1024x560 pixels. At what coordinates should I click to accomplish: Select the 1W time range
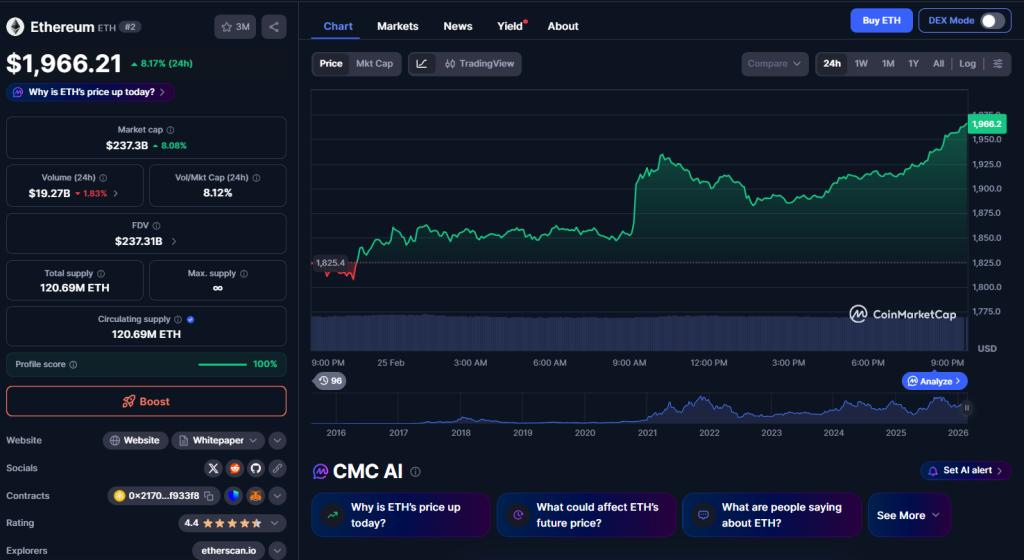860,64
